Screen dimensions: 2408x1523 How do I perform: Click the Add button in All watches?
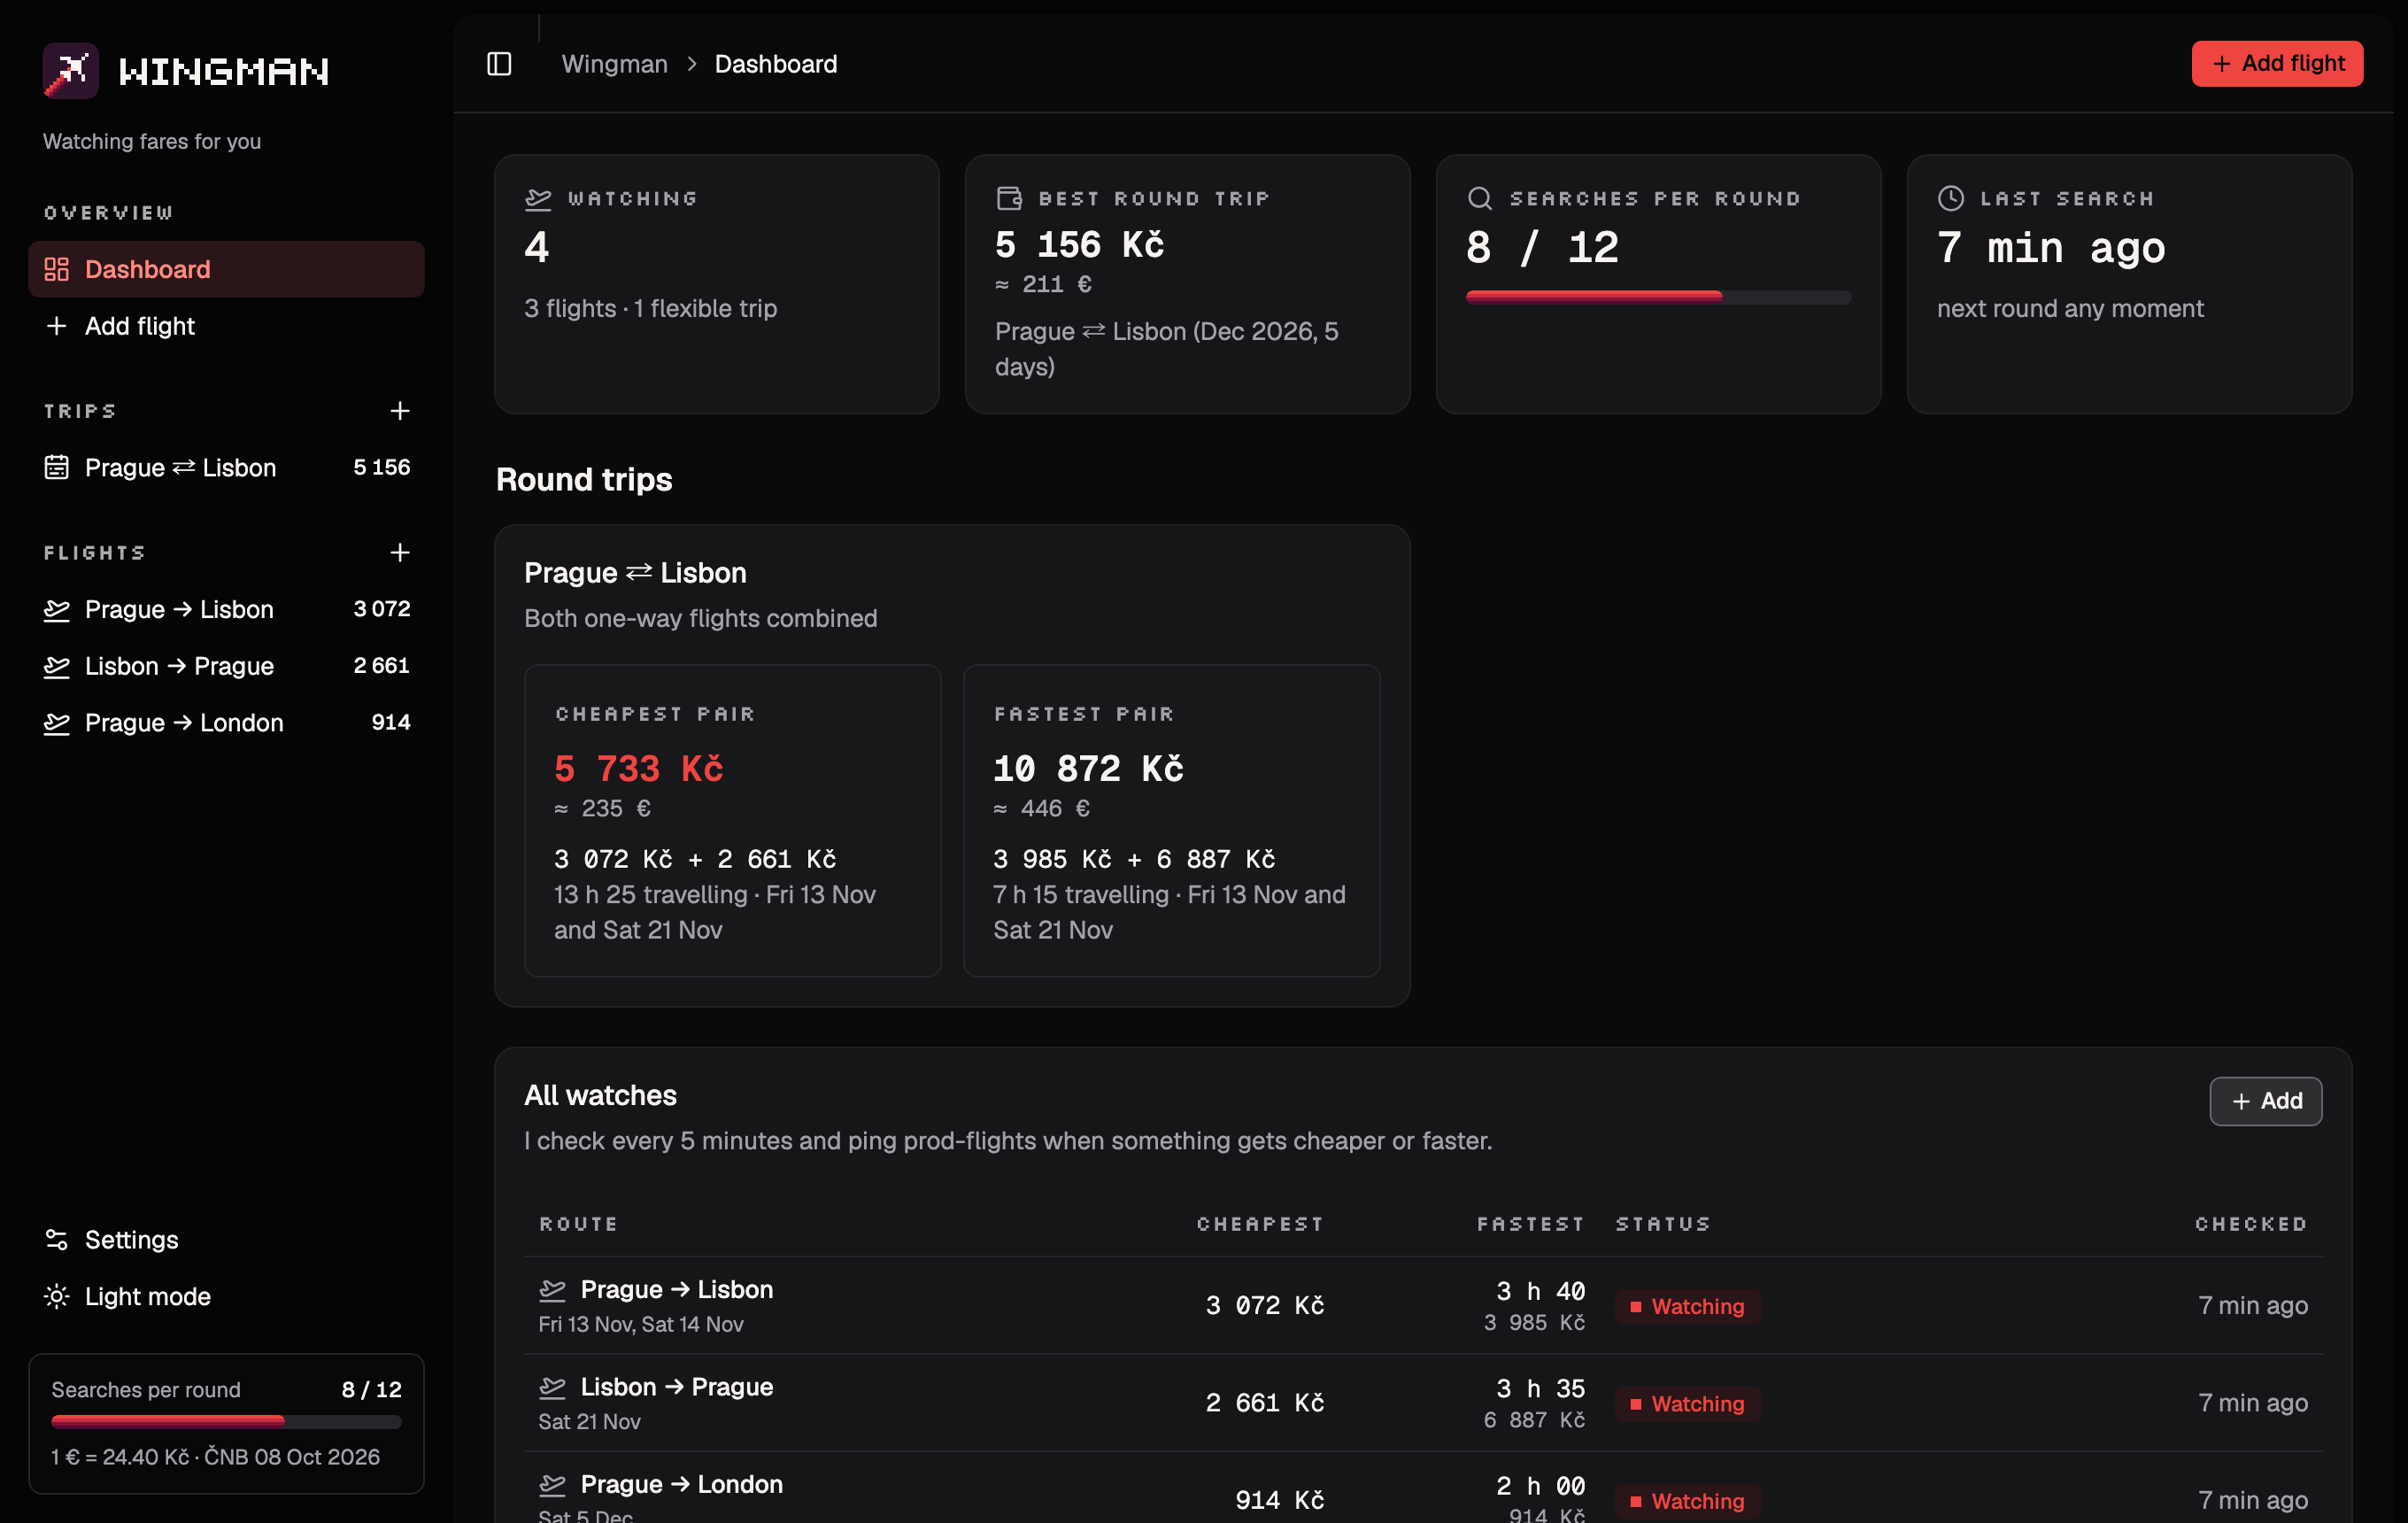click(x=2265, y=1101)
